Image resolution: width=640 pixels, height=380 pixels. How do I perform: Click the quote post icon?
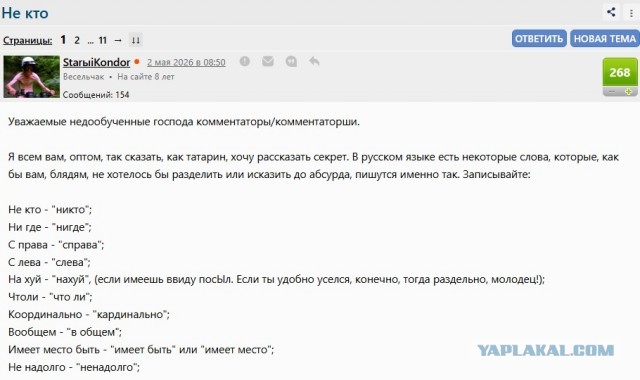[291, 61]
